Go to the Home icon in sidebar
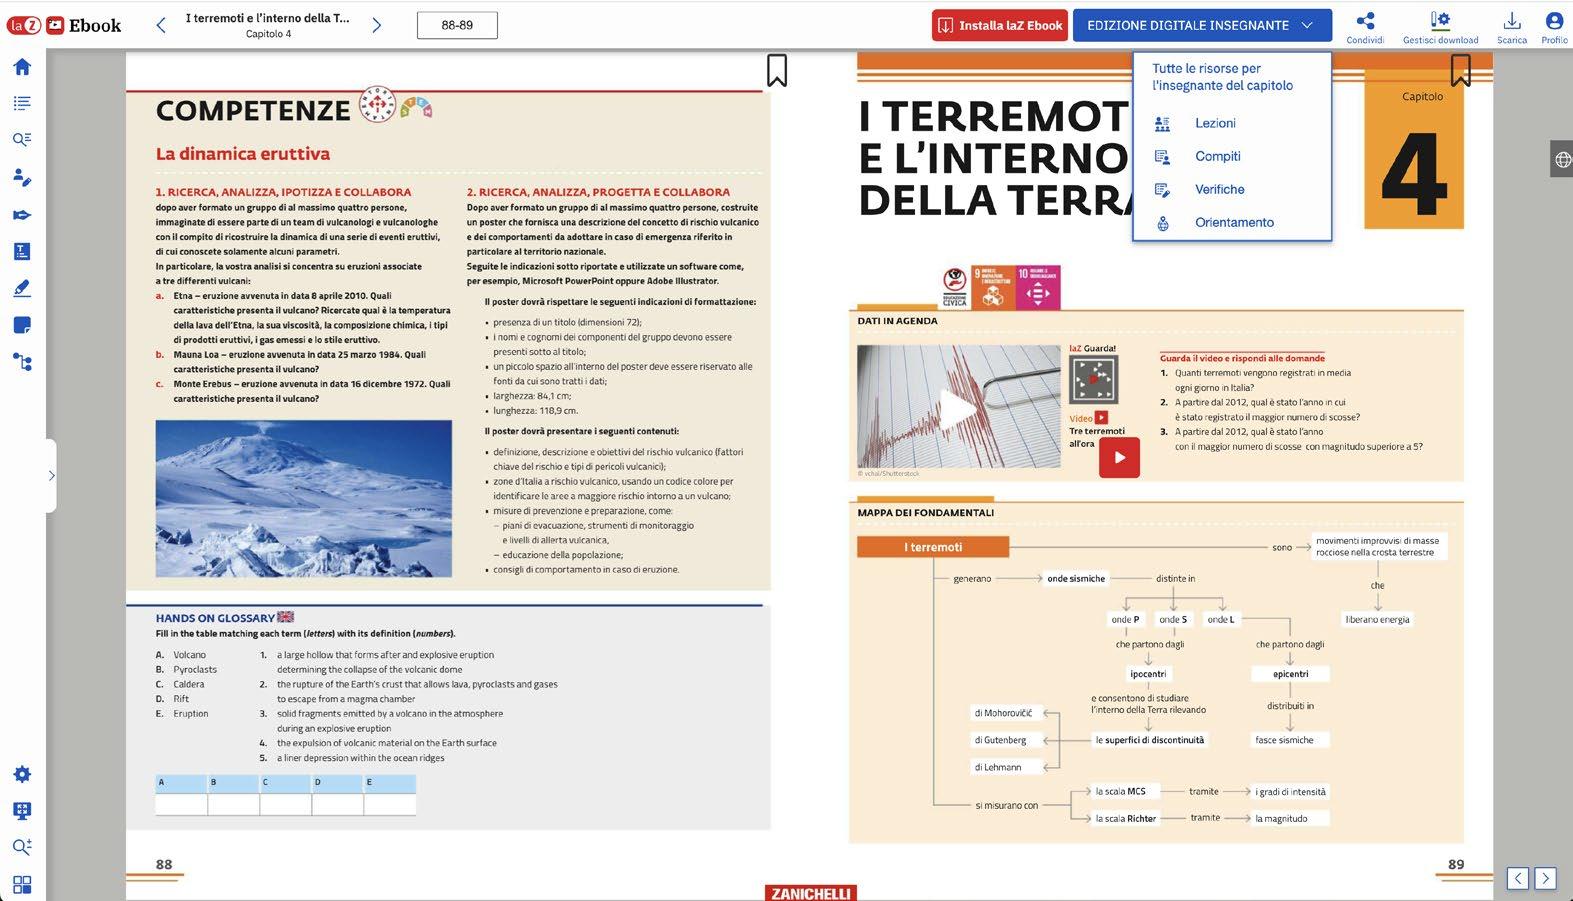 point(22,67)
